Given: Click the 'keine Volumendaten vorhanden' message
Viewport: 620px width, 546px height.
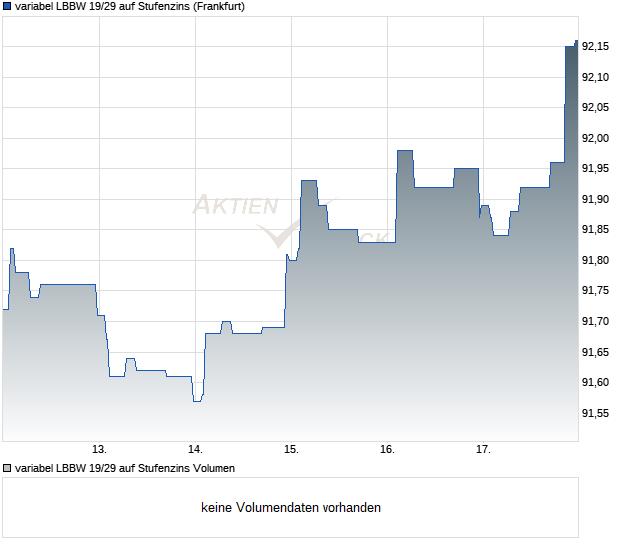Looking at the screenshot, I should tap(291, 508).
